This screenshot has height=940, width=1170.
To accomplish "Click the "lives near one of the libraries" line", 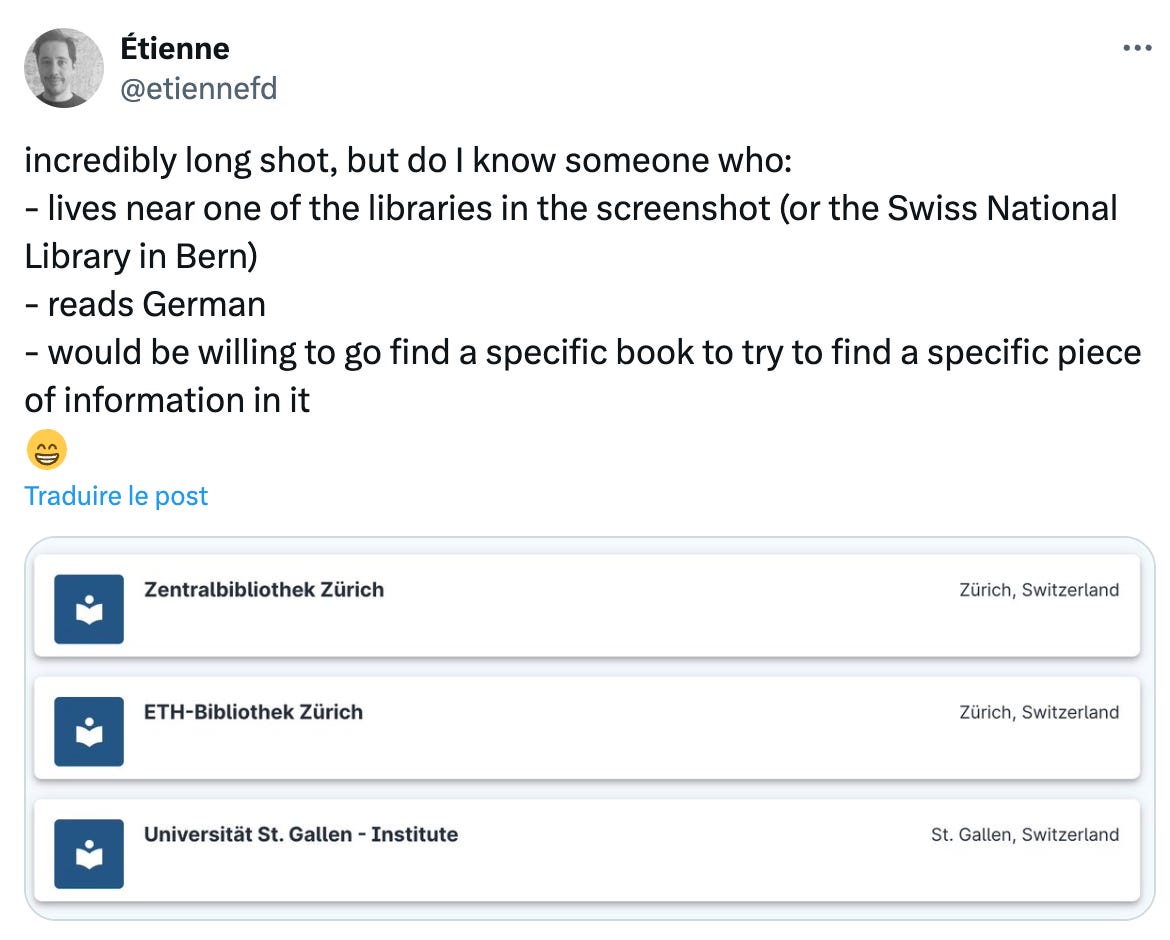I will (x=570, y=208).
